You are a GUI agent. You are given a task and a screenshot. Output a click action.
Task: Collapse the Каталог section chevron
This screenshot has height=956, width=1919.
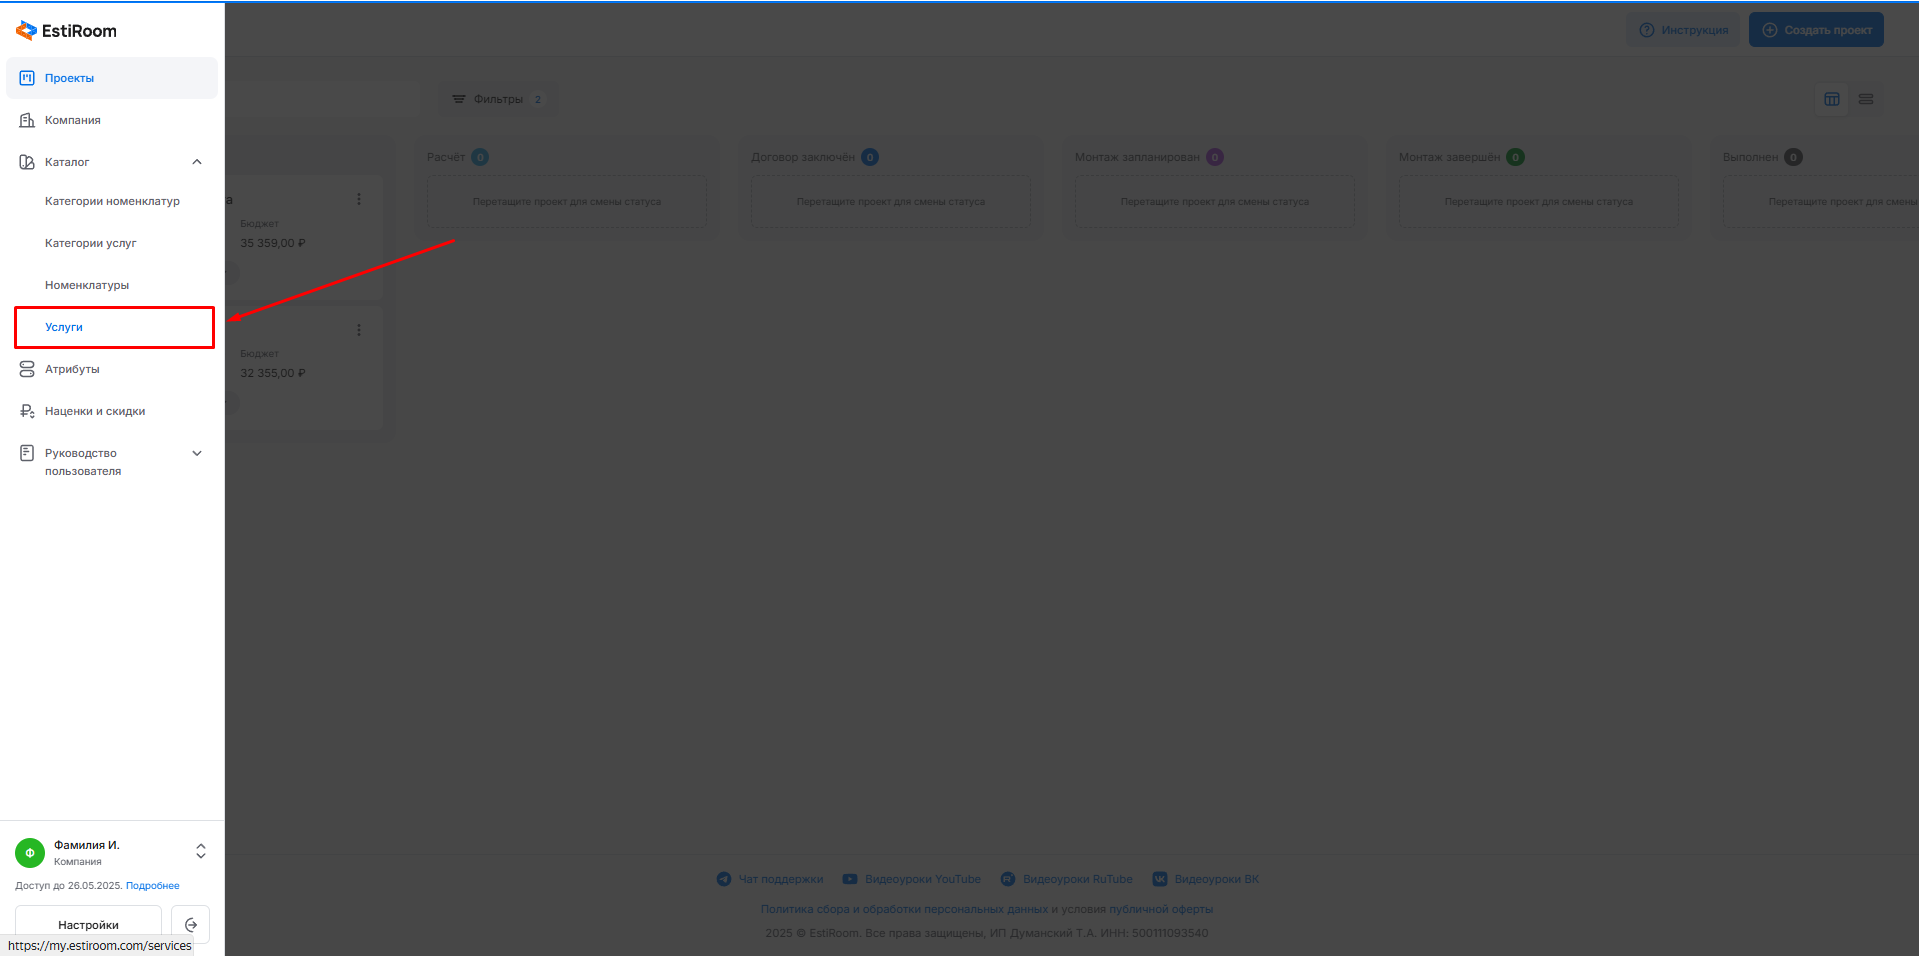[x=197, y=162]
